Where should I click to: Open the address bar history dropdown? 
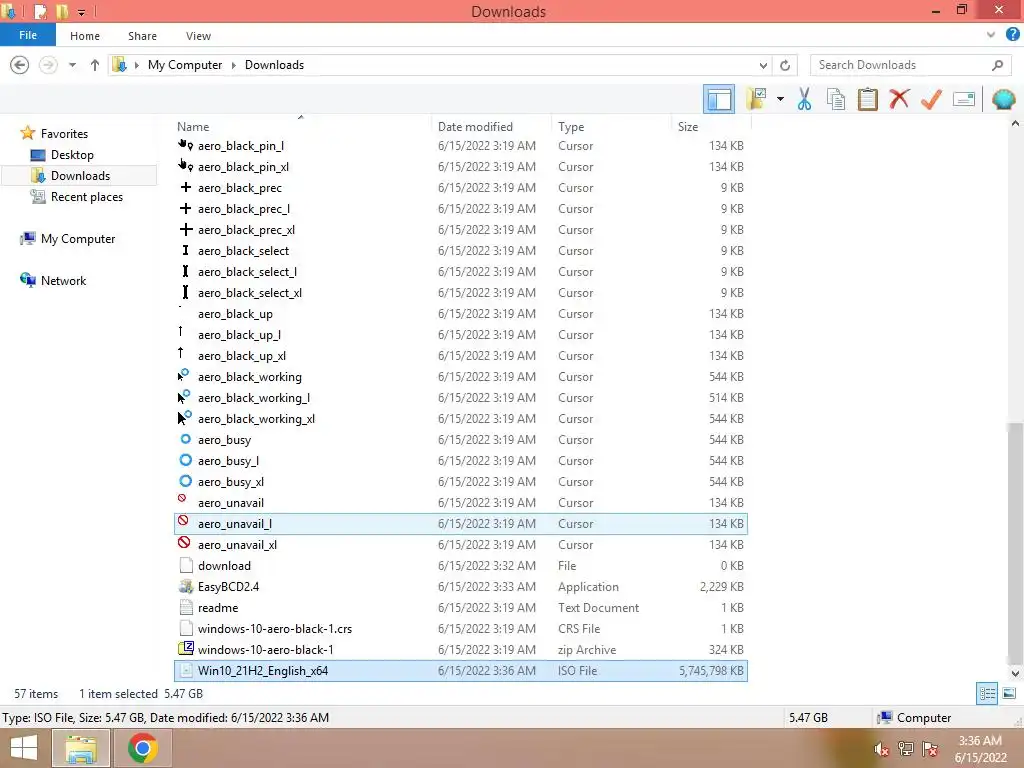pos(763,65)
